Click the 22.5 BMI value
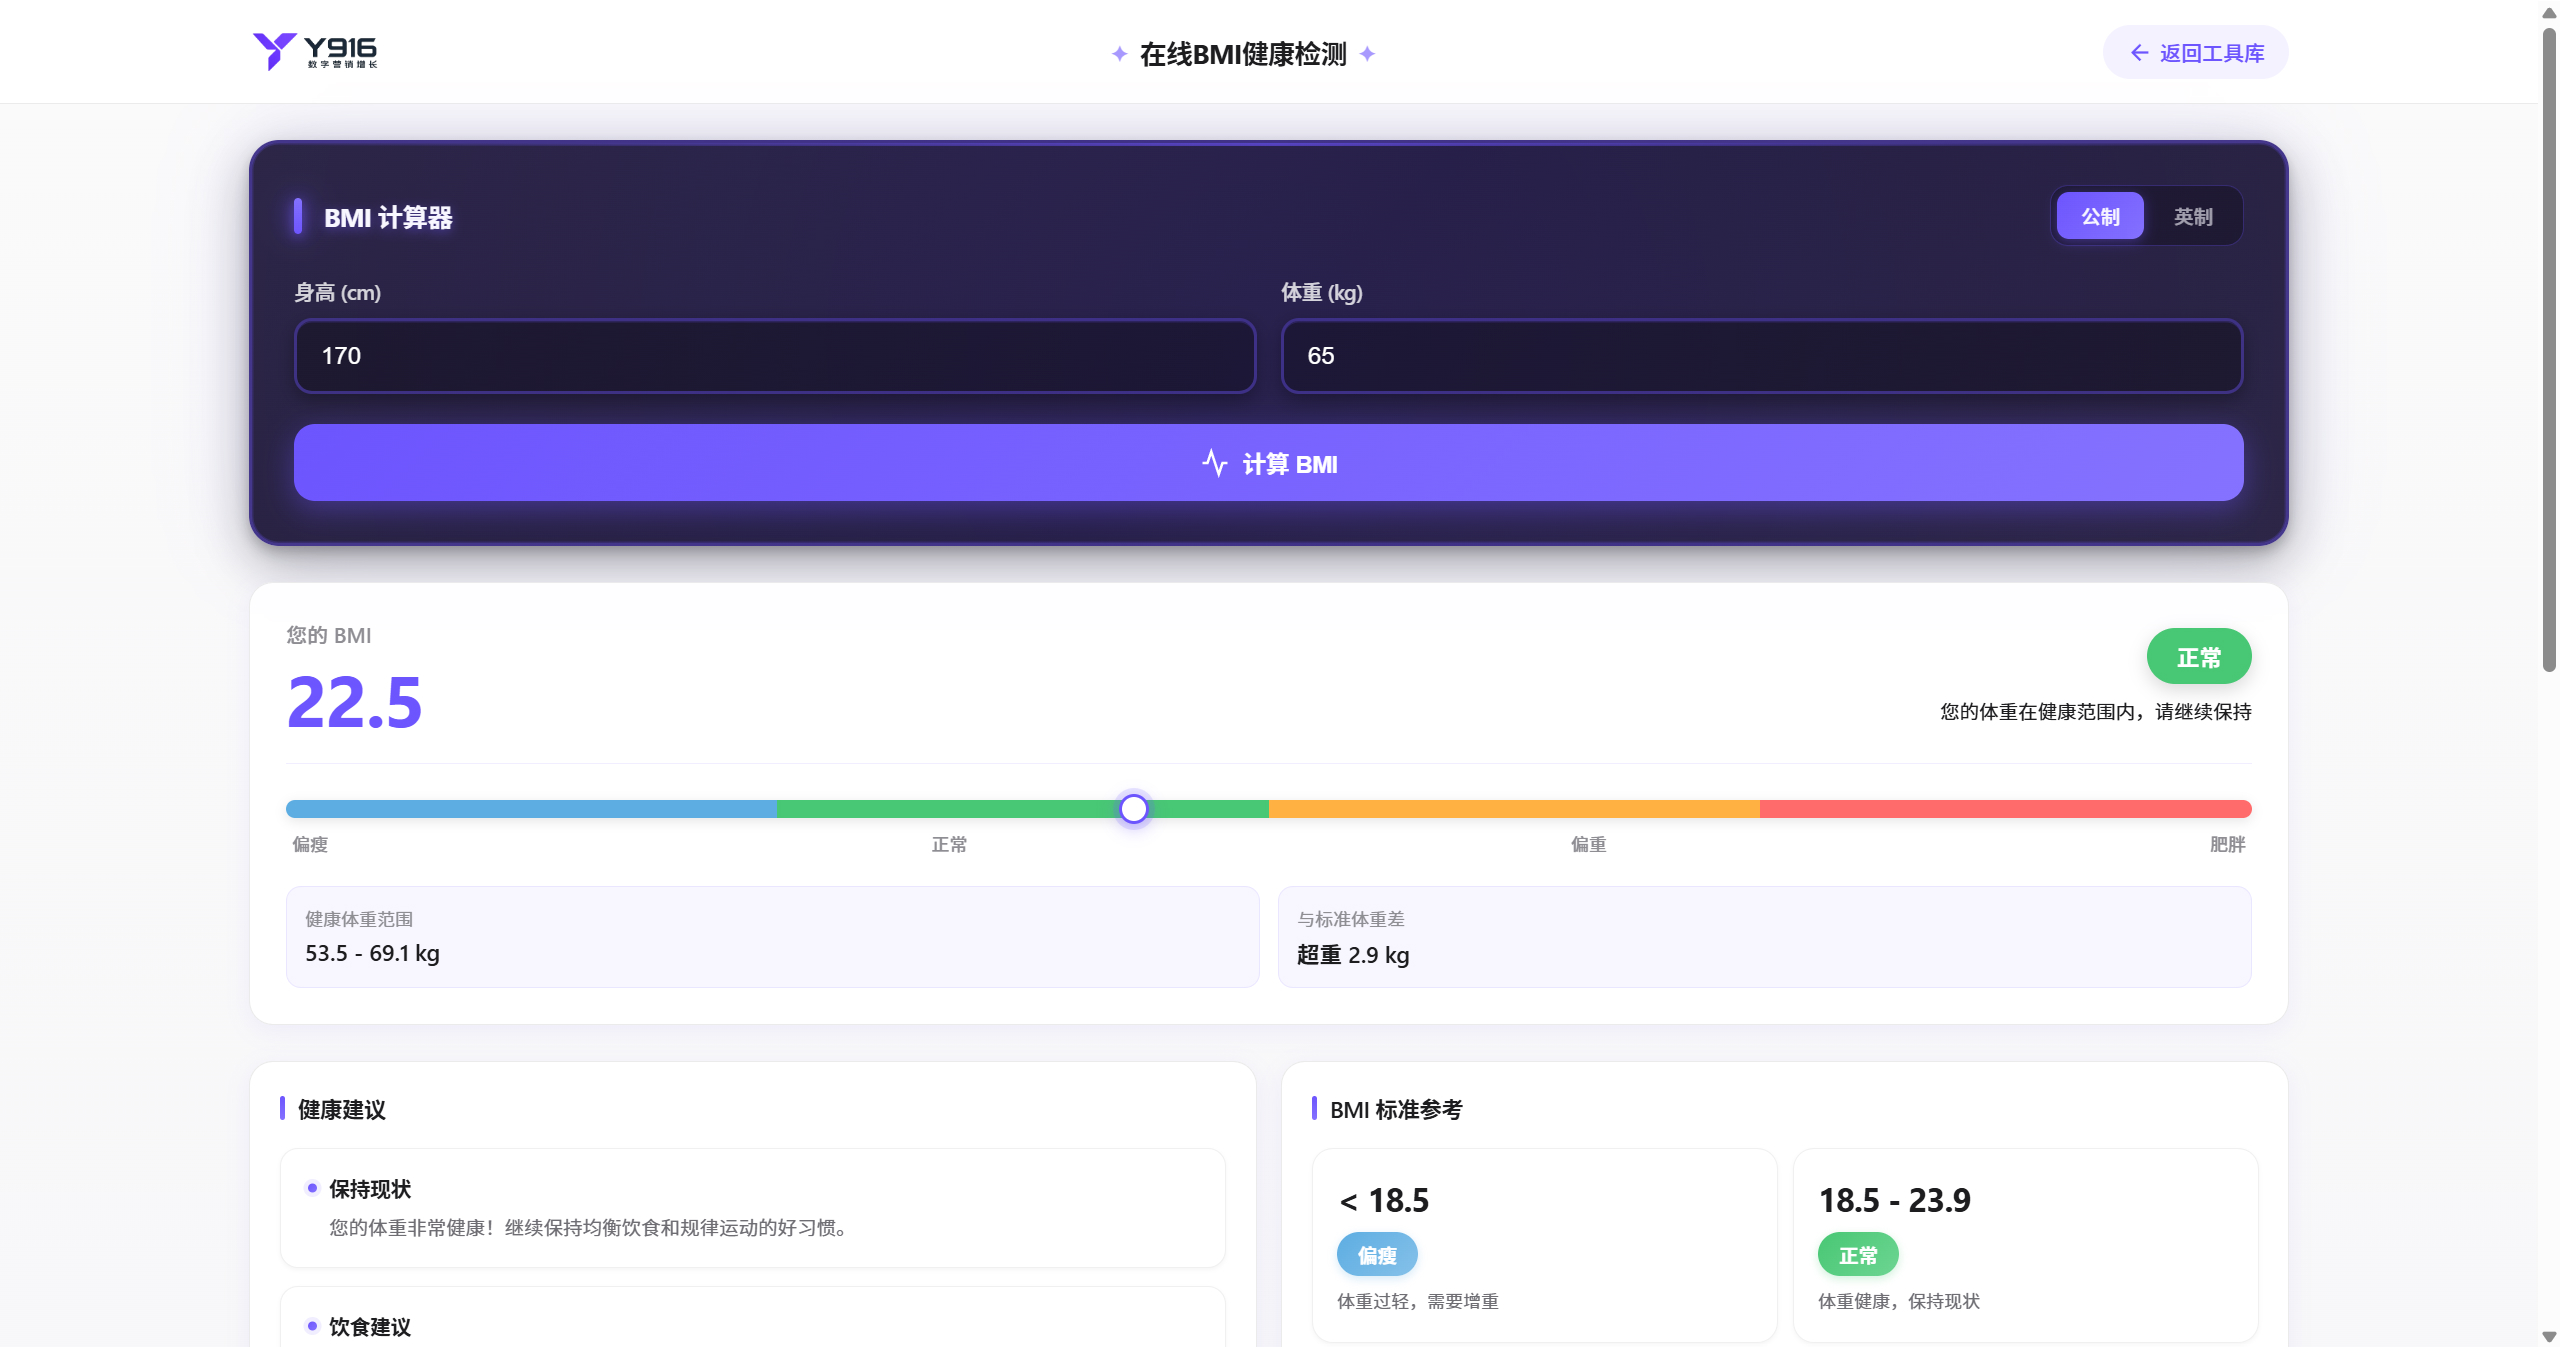 (x=355, y=702)
